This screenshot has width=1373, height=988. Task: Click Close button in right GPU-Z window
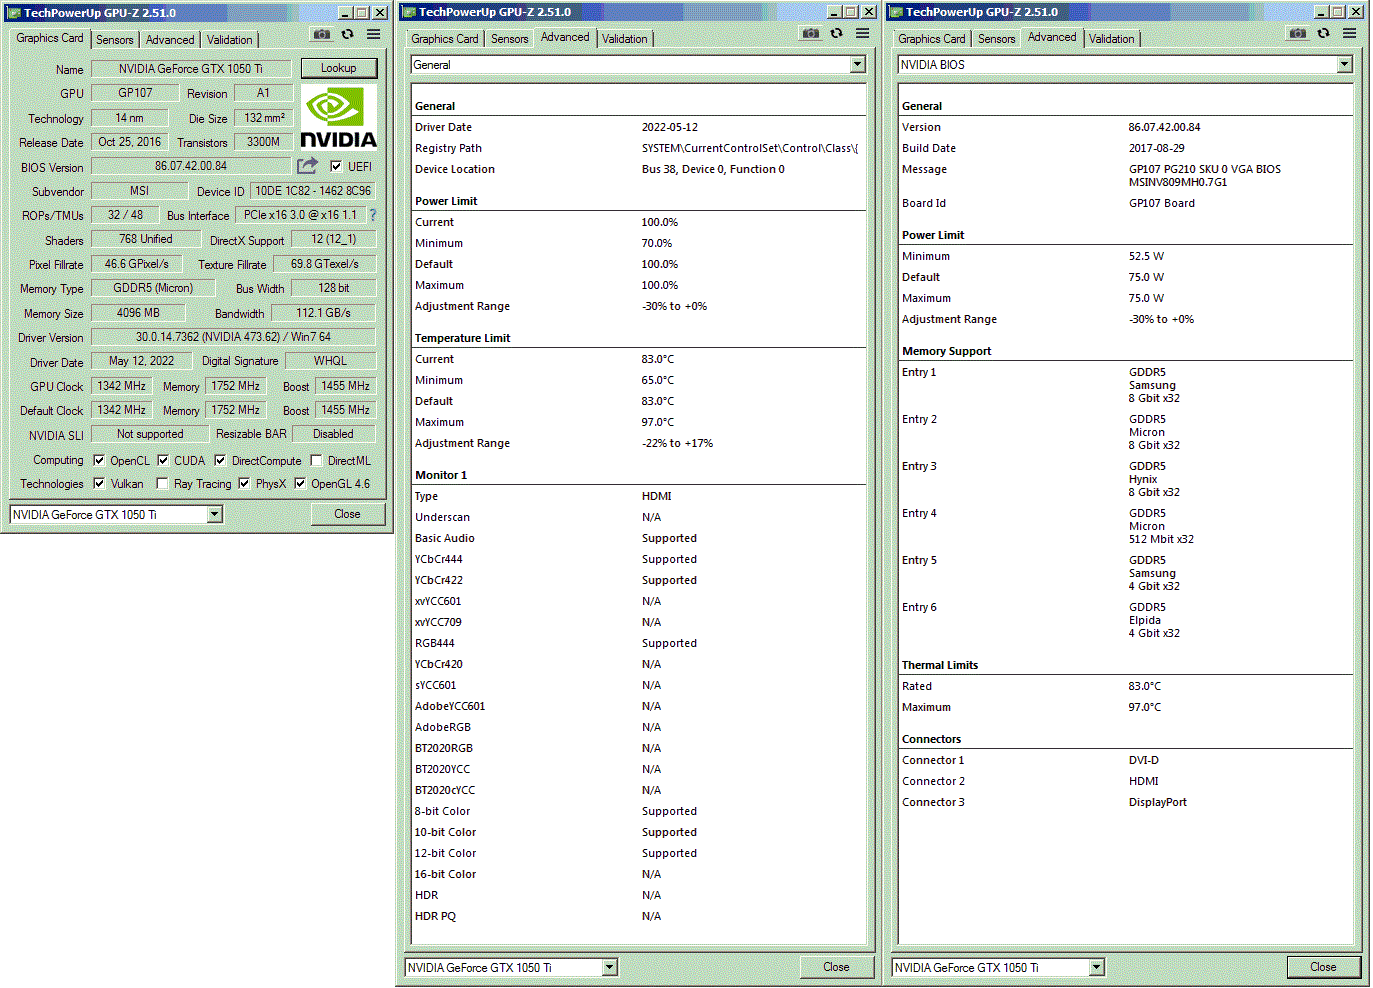[1323, 967]
